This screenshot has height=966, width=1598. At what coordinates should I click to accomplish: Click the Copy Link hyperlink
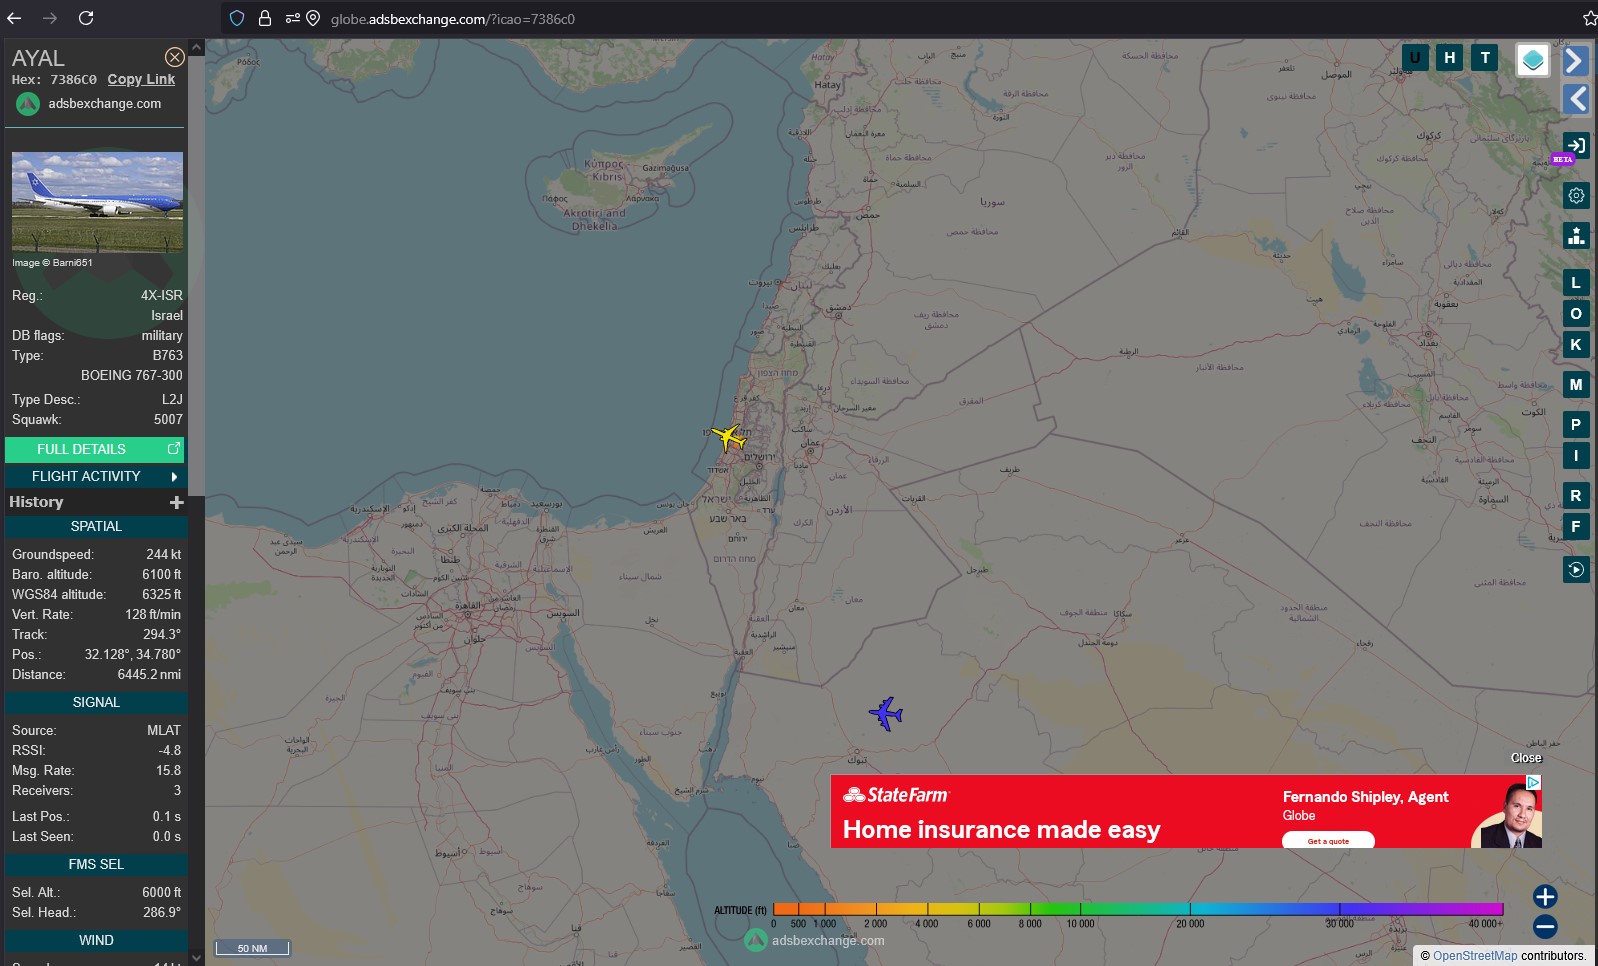point(141,79)
